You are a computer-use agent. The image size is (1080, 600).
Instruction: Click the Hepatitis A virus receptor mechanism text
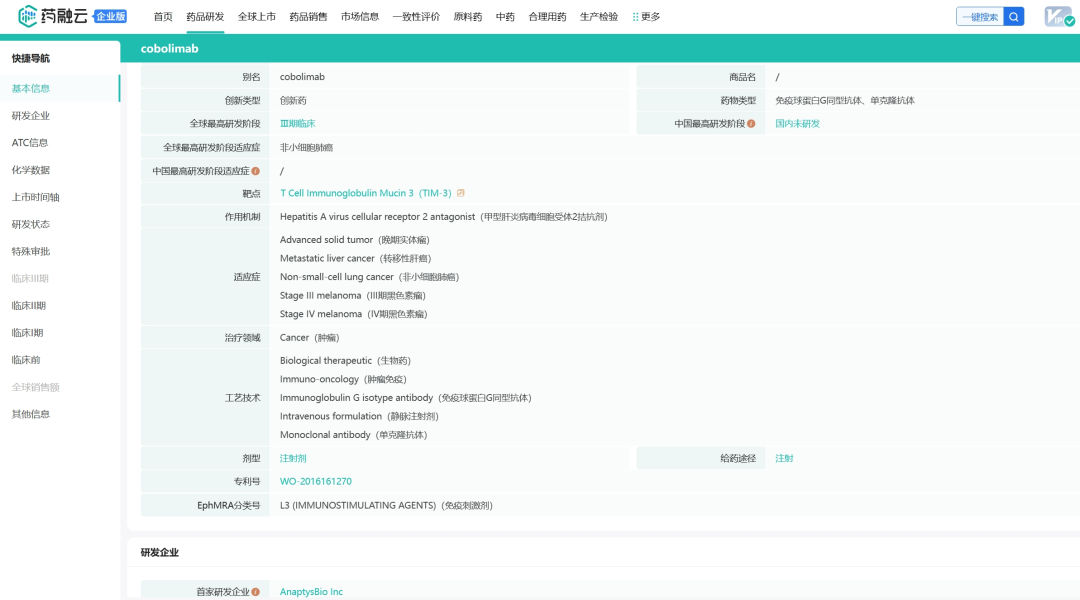[444, 217]
